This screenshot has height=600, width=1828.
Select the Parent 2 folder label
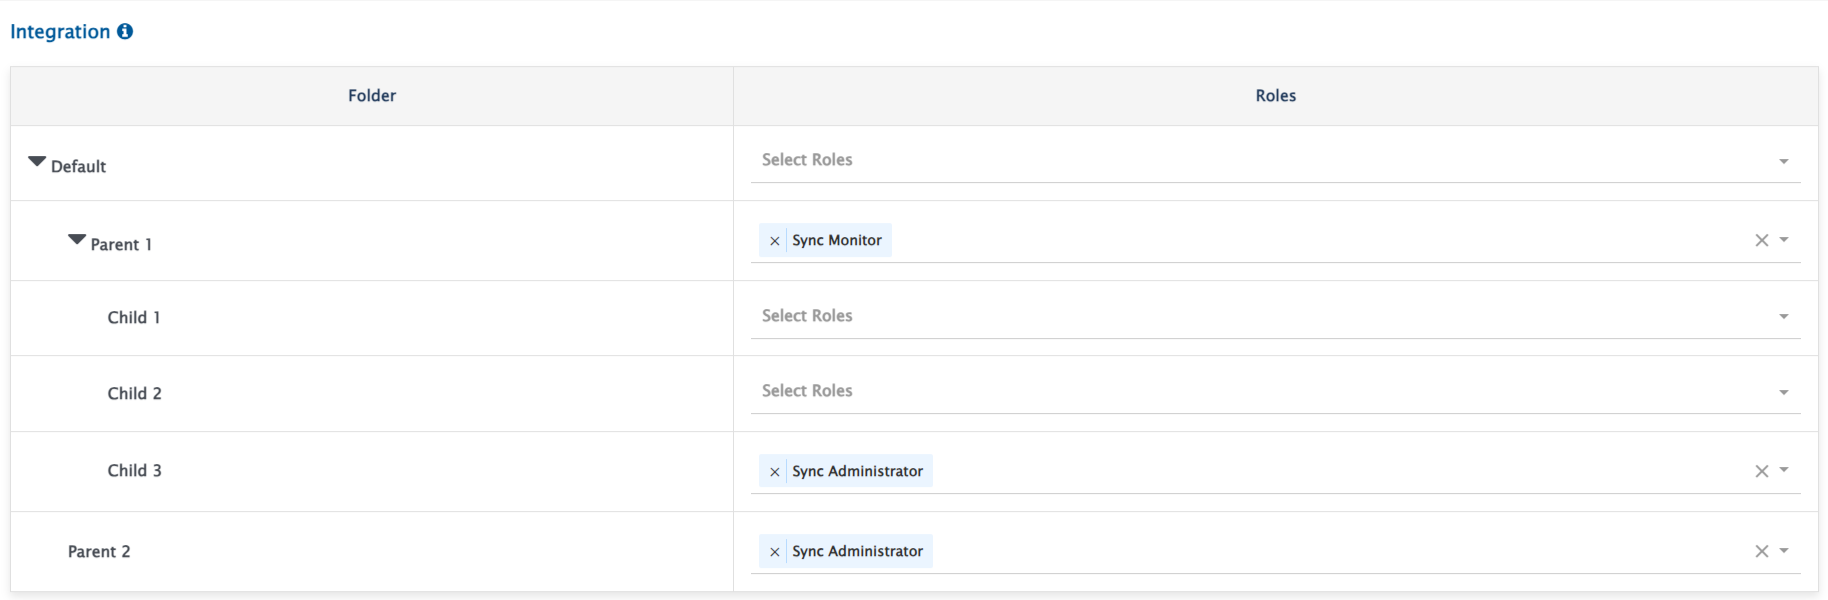(99, 552)
